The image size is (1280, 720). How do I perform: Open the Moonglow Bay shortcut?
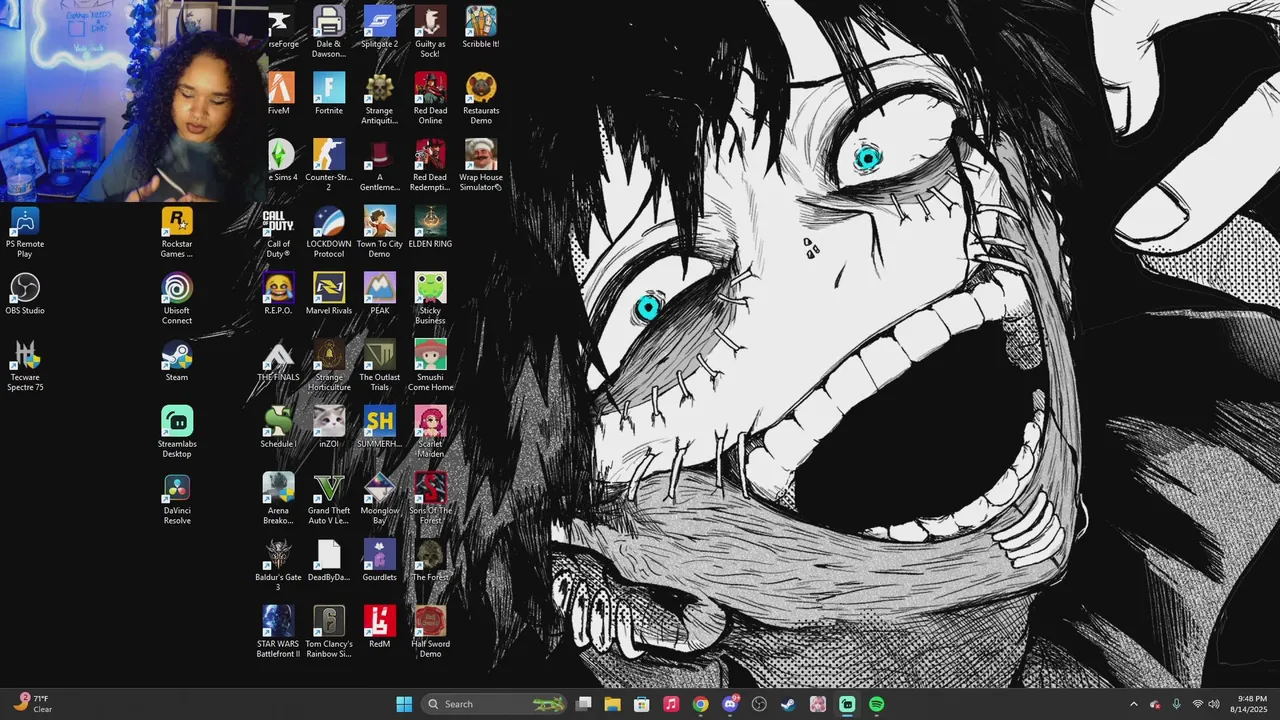(x=380, y=498)
